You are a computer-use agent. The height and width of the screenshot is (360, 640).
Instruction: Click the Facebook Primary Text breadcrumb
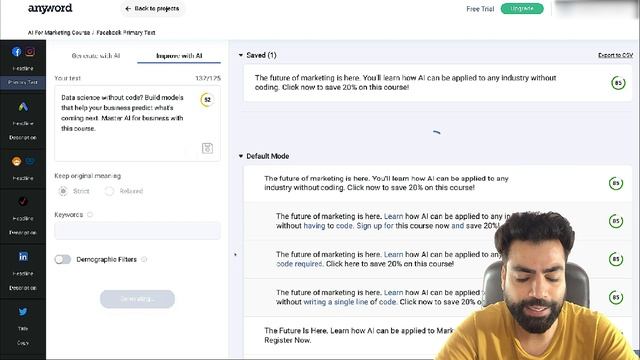click(126, 33)
